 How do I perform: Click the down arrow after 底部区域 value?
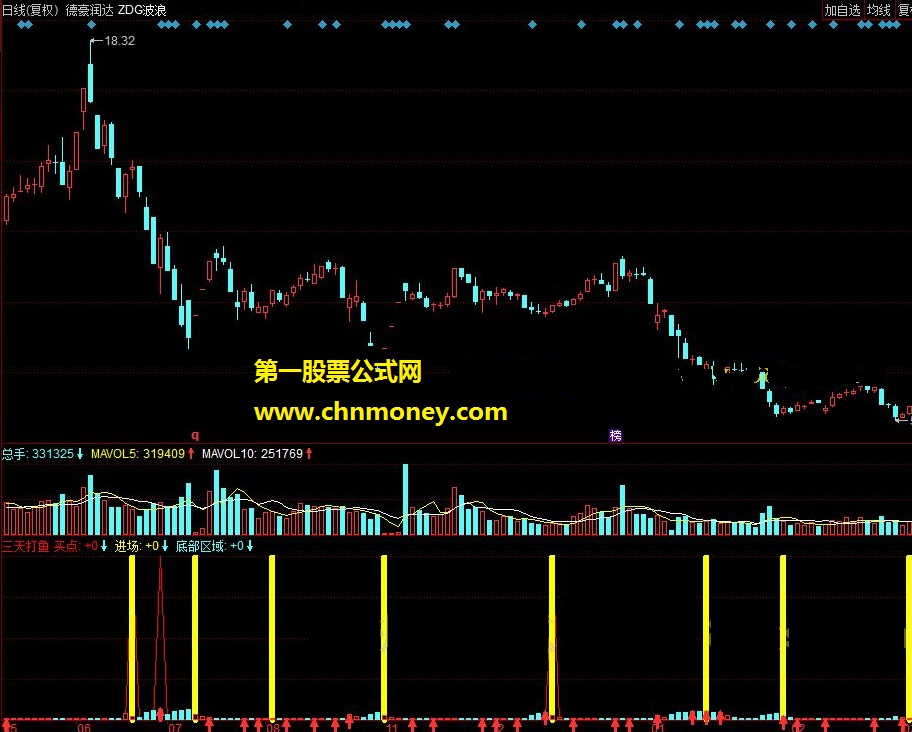click(x=250, y=546)
